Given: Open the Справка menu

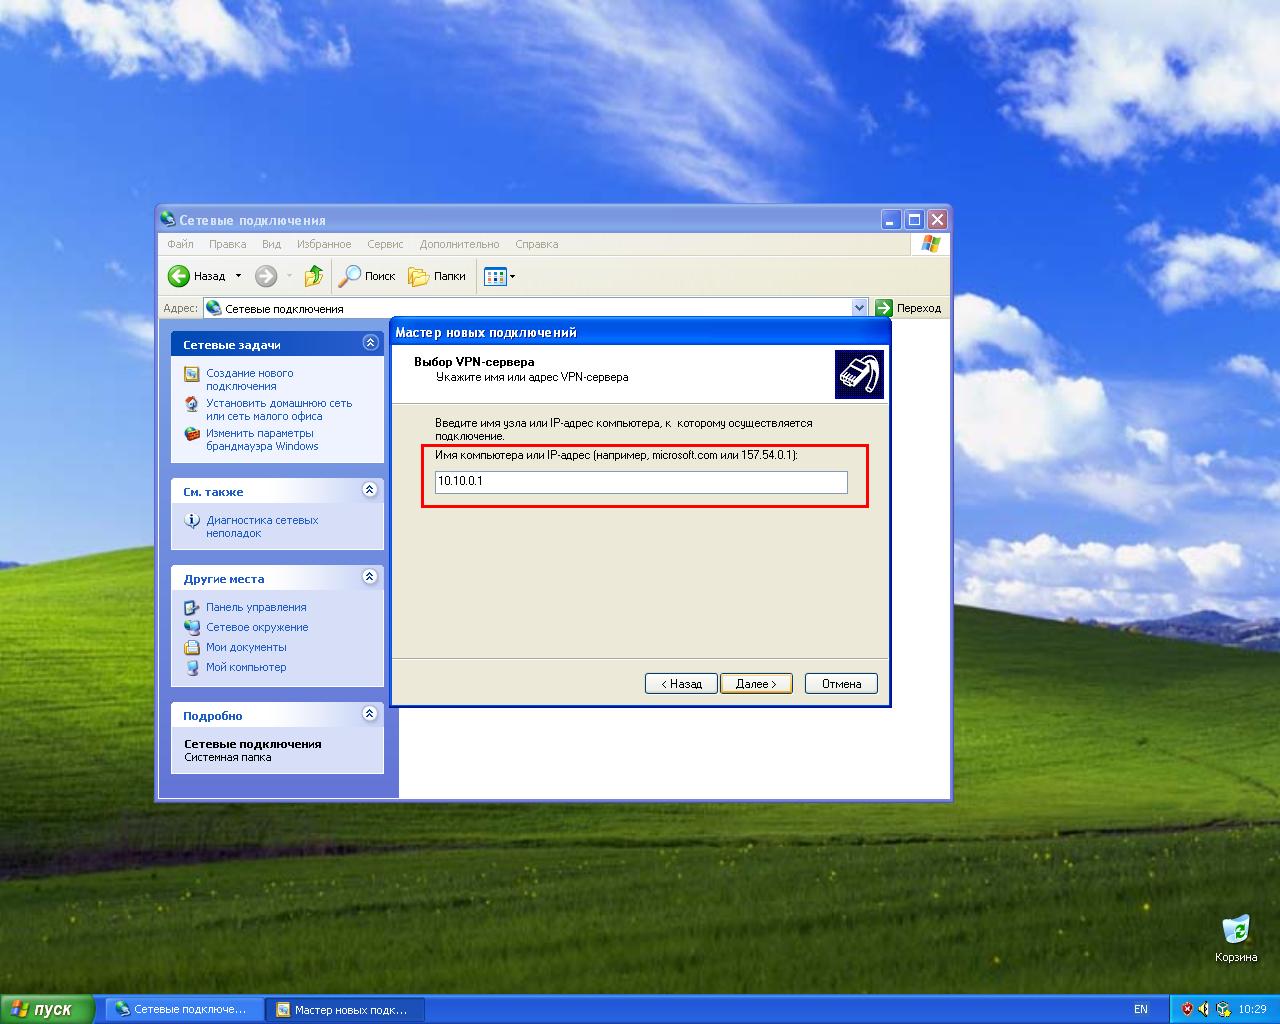Looking at the screenshot, I should coord(536,244).
